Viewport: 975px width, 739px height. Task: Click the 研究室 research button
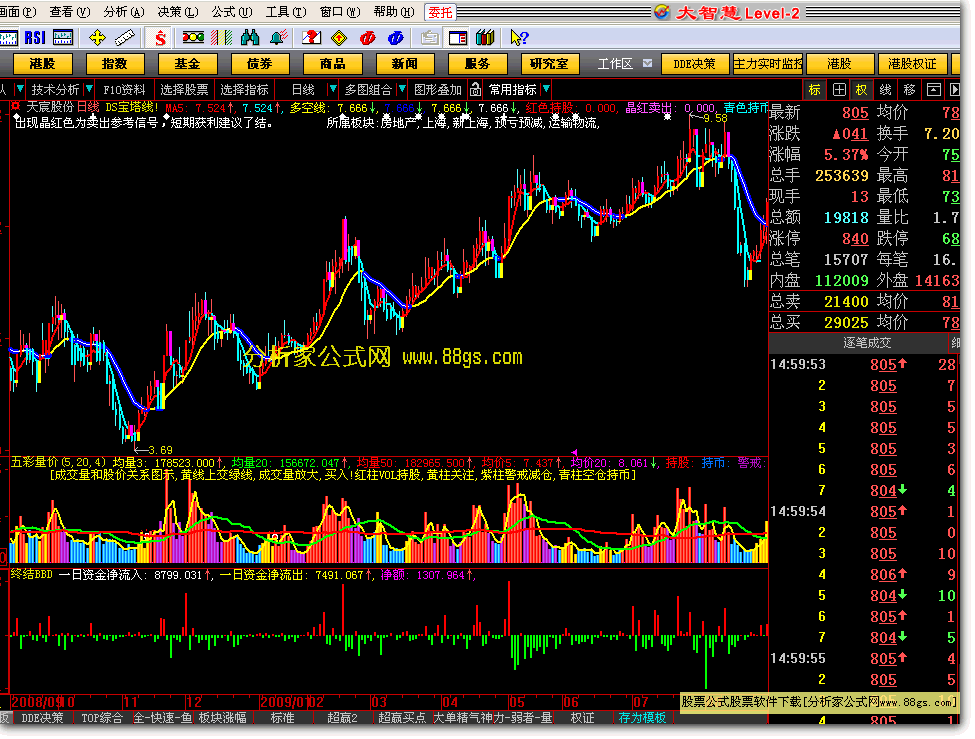(x=550, y=63)
